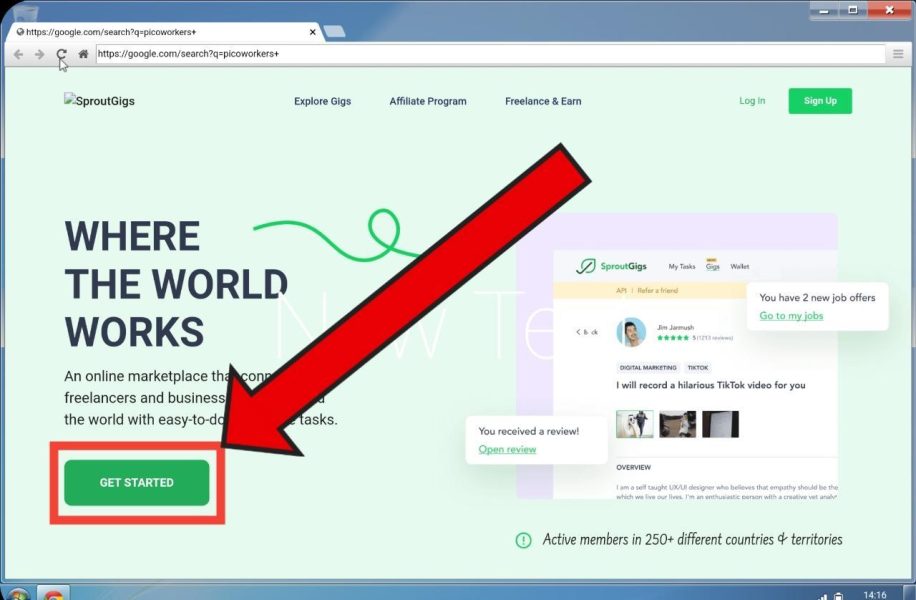Go to the browser home page icon
This screenshot has height=600, width=916.
(x=83, y=54)
